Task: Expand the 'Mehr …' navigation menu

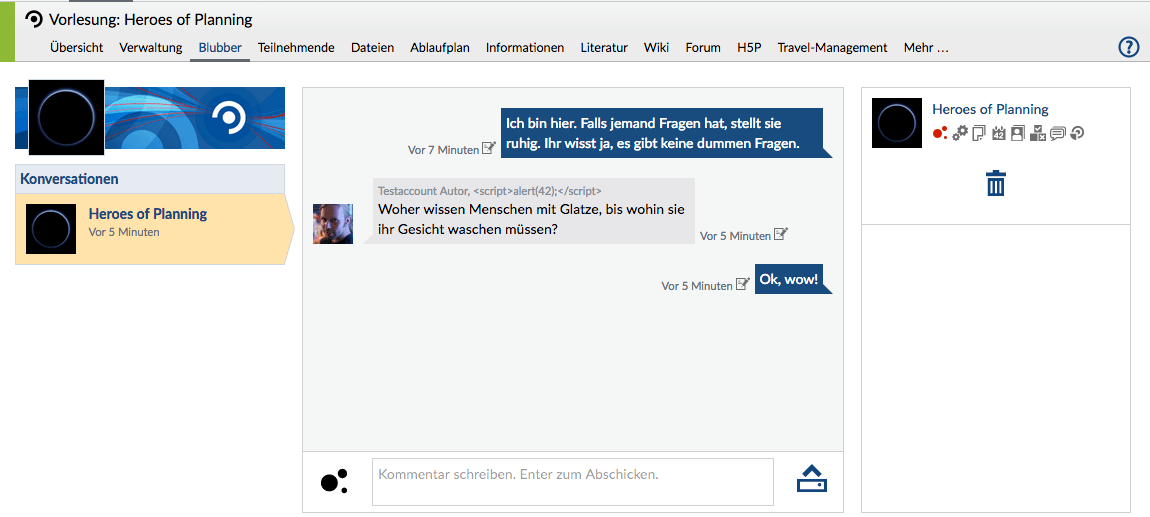Action: 926,48
